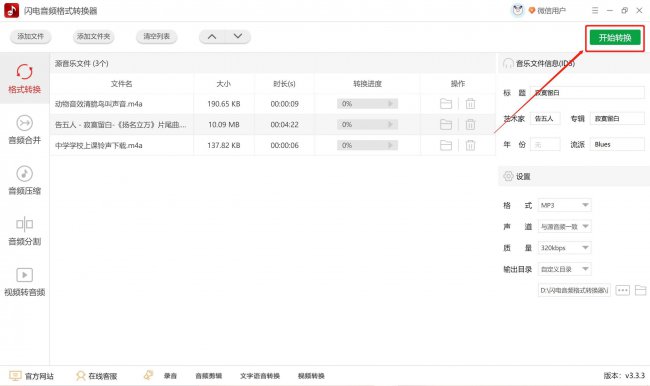Open folder for 中学学校上课铃声下载.m4a row
The image size is (650, 386).
pyautogui.click(x=446, y=145)
